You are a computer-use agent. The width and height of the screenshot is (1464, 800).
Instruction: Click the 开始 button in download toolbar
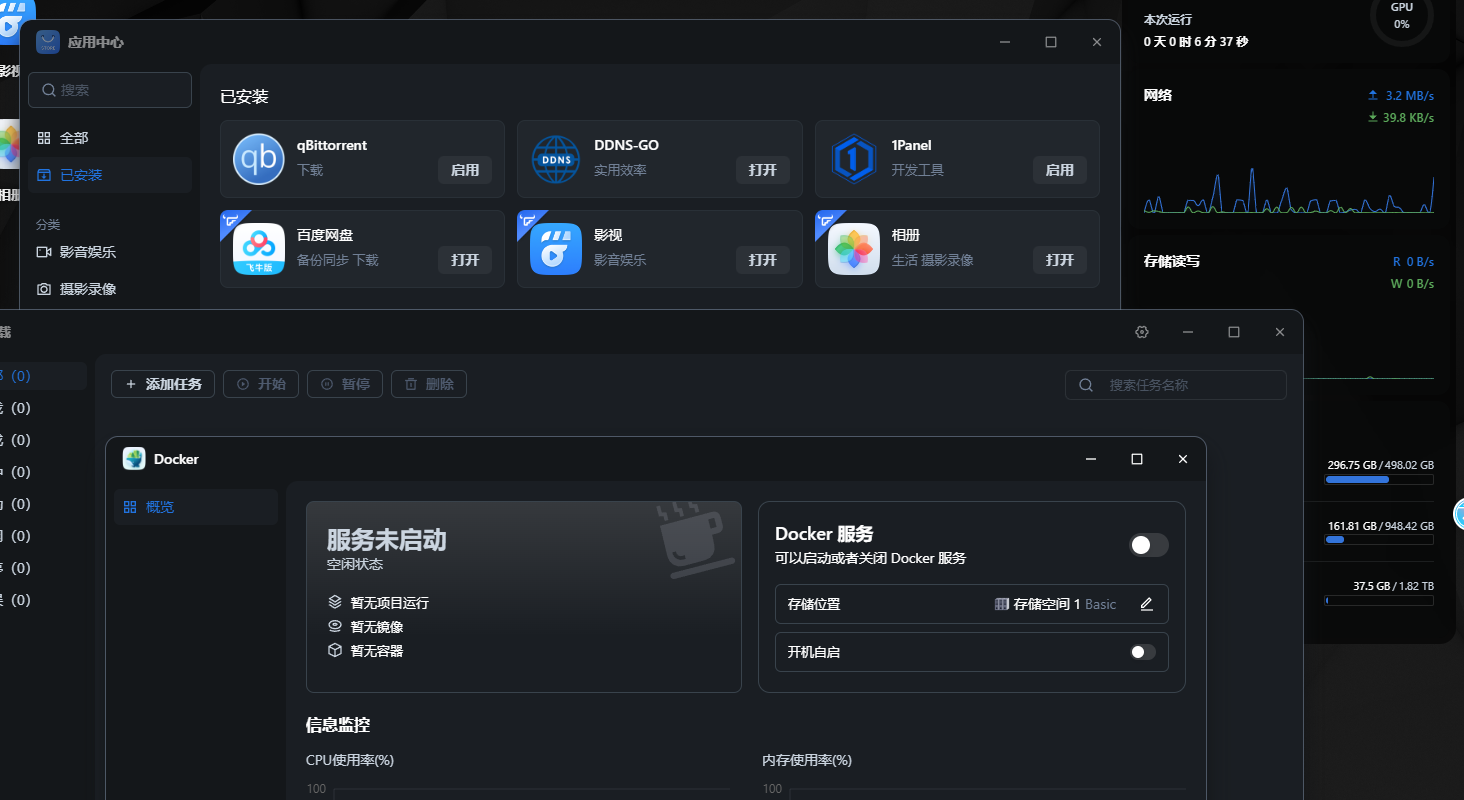coord(261,384)
